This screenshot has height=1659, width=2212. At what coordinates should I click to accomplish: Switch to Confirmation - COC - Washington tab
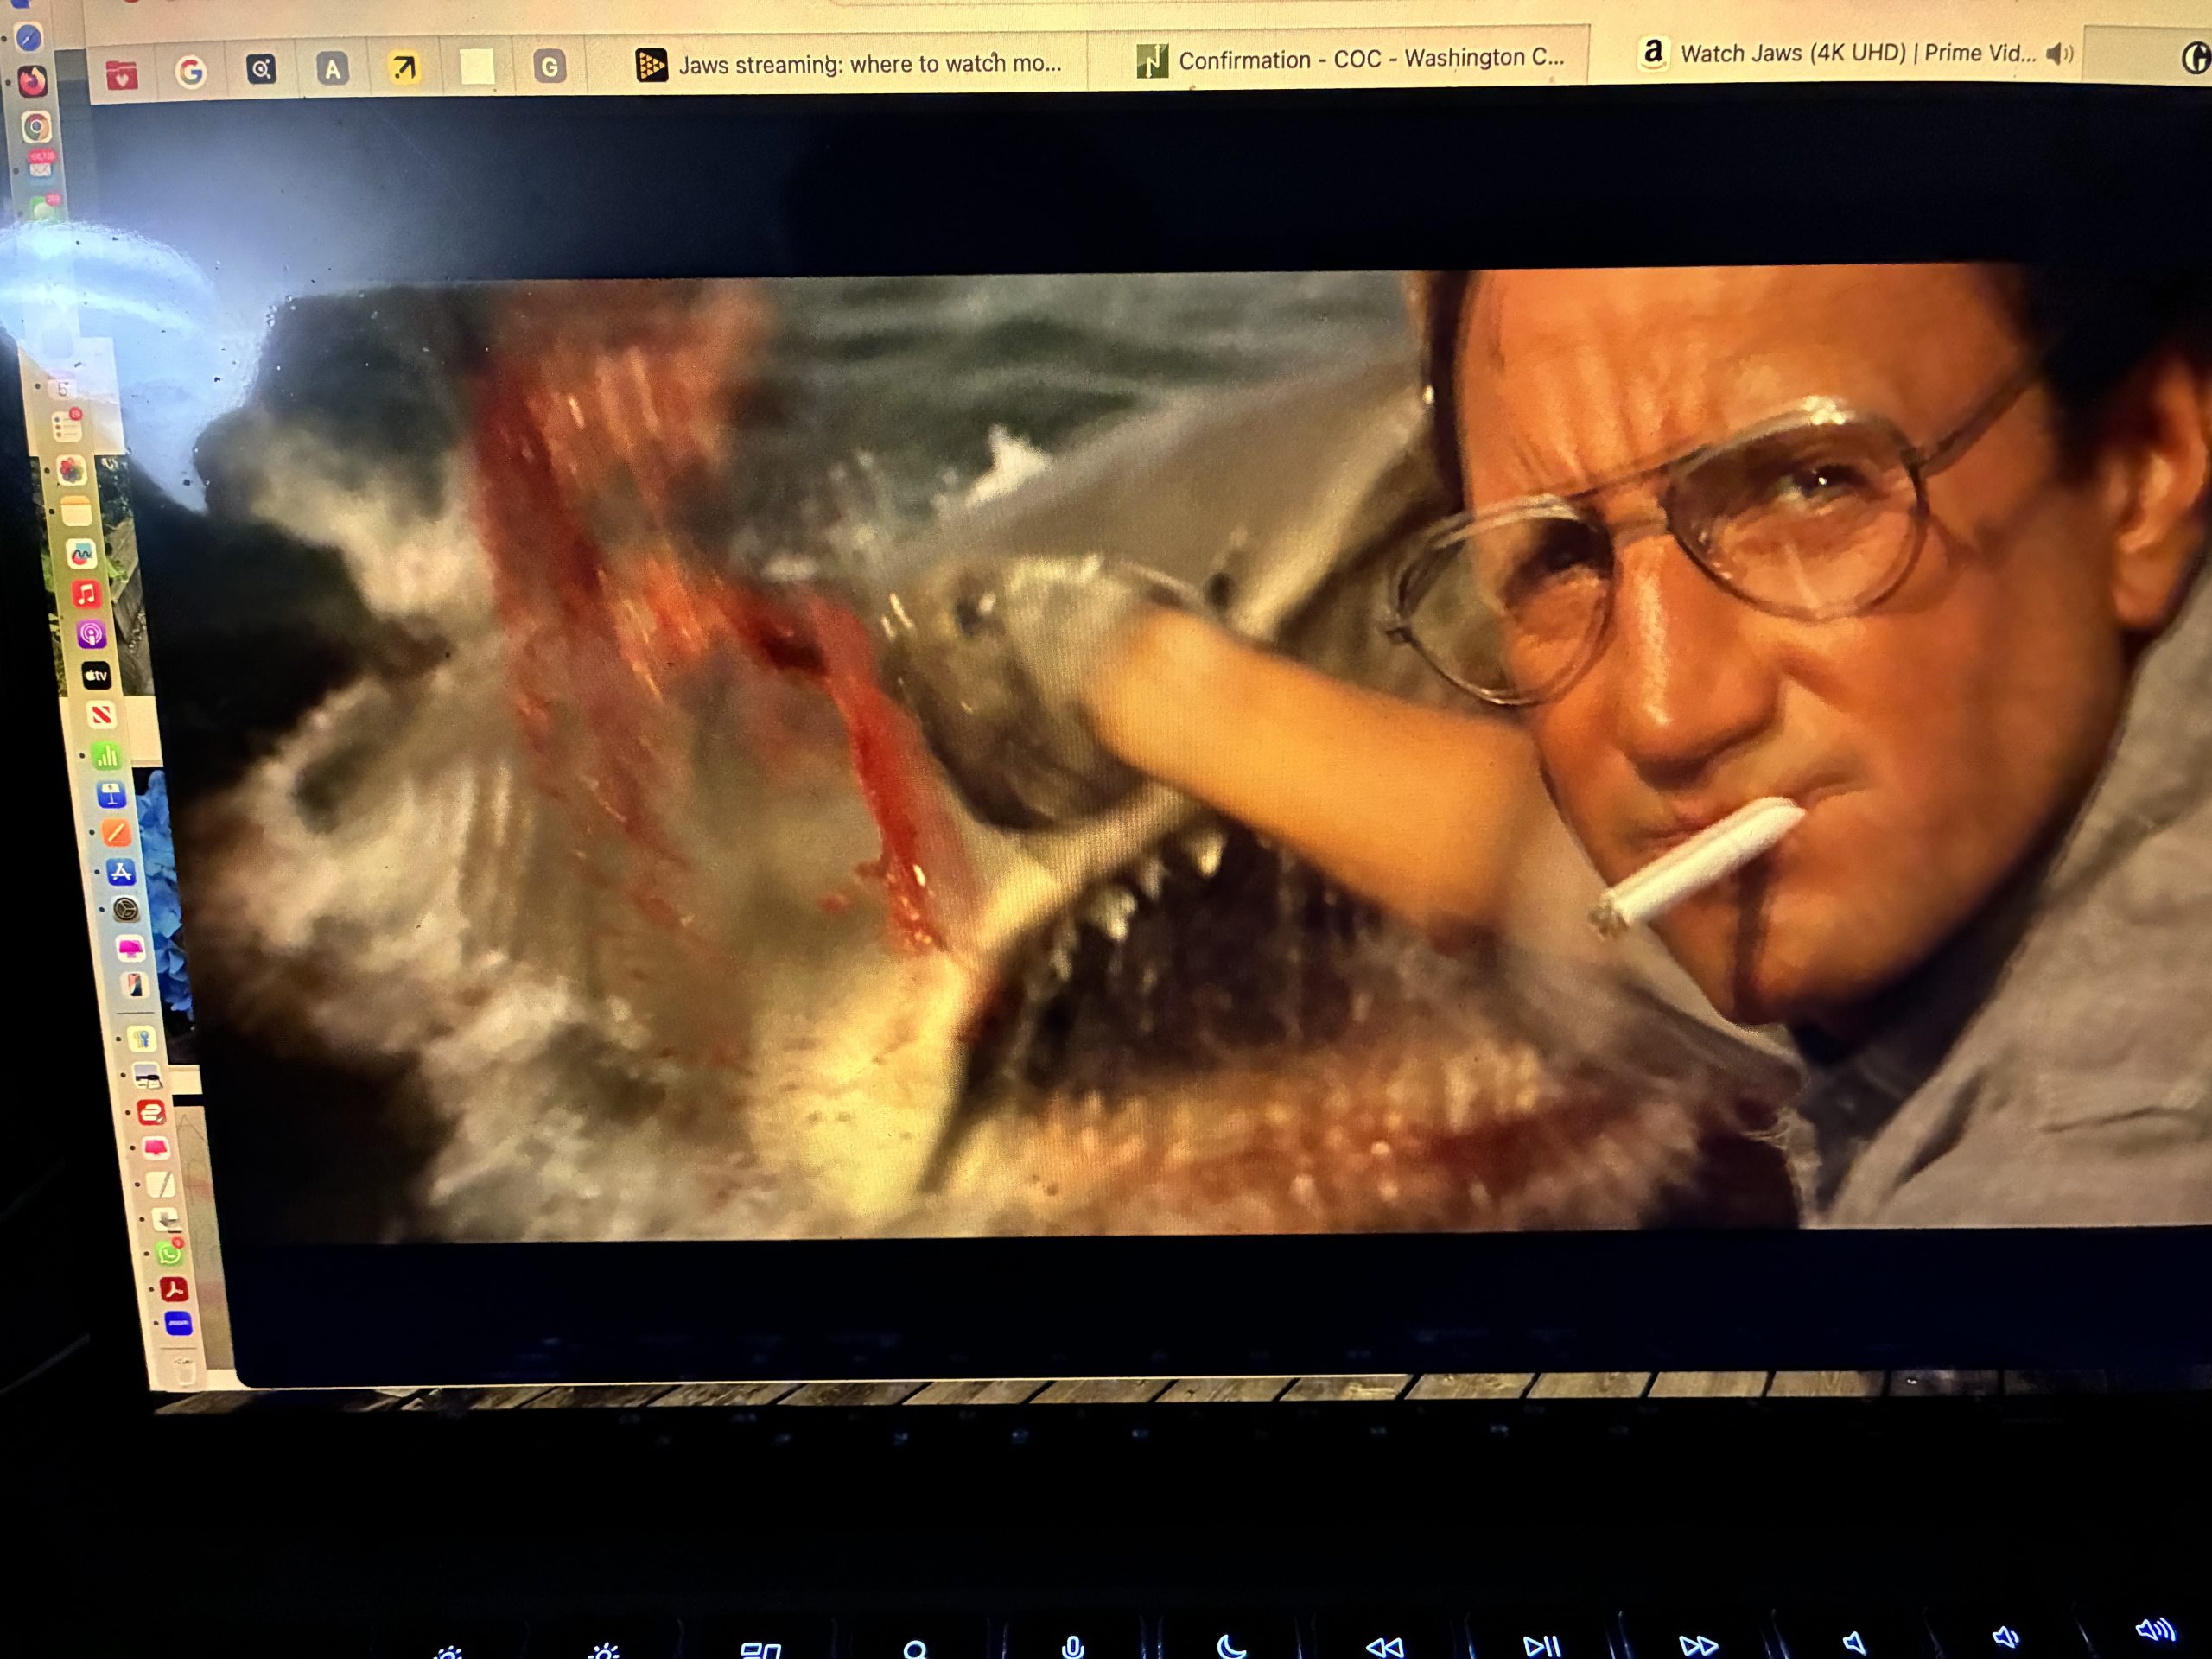(1350, 60)
